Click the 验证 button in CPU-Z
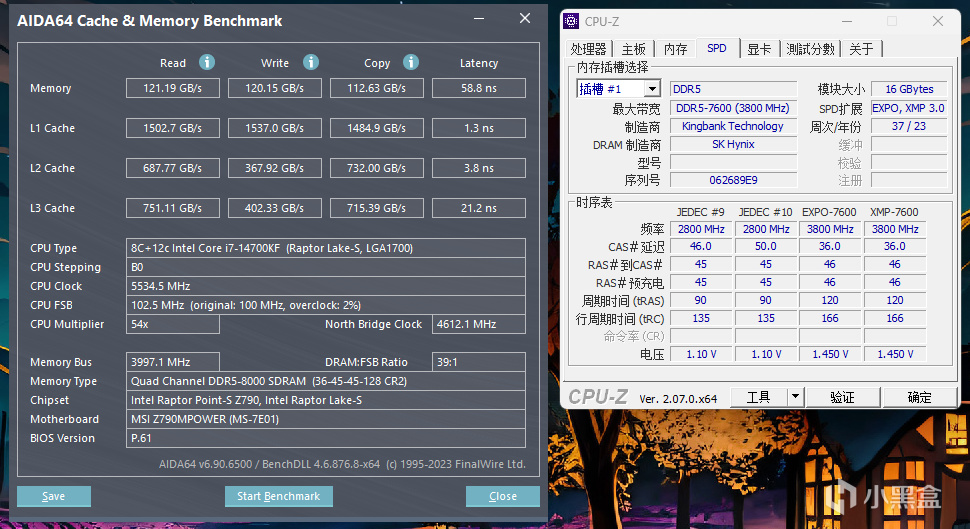 (843, 397)
